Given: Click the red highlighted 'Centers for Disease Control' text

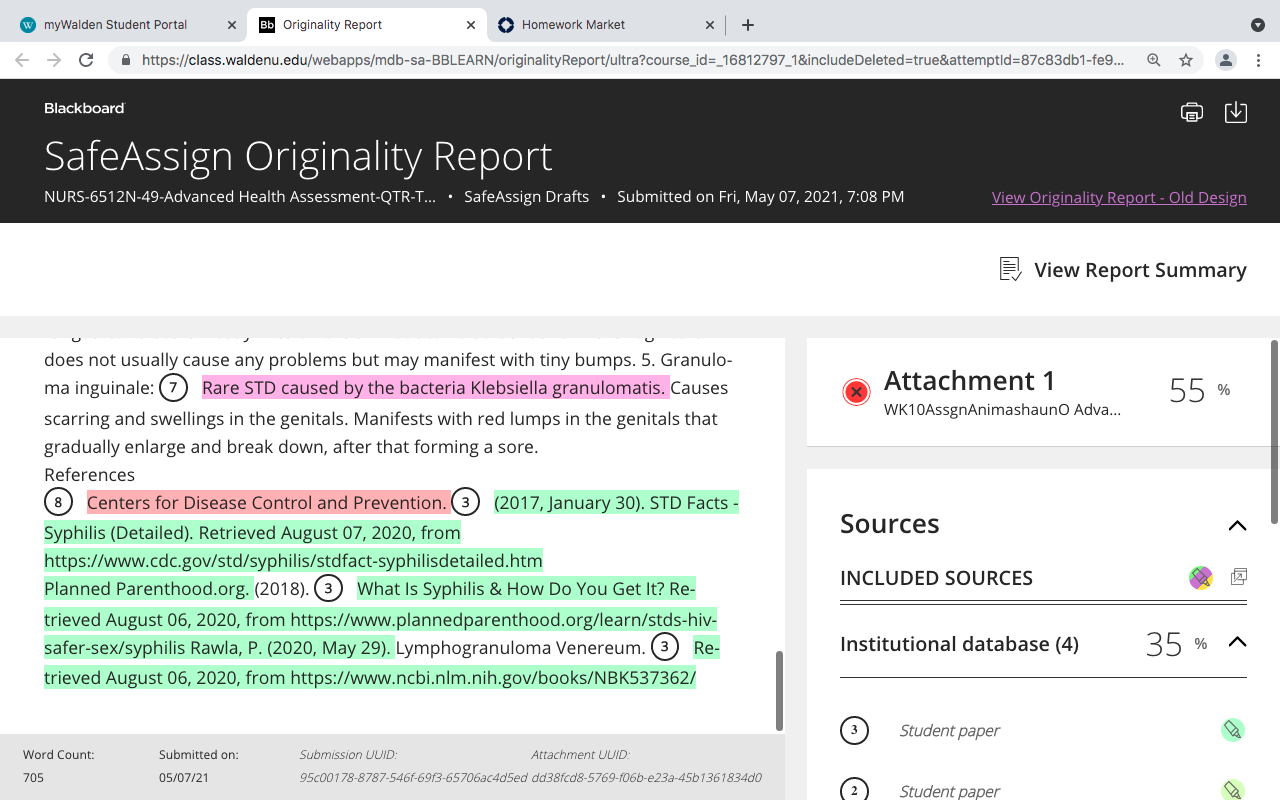Looking at the screenshot, I should (x=267, y=502).
